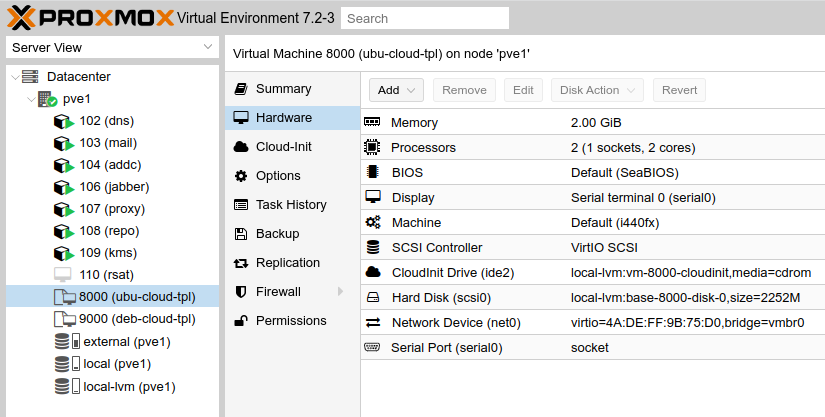Click the Remove button

click(464, 90)
